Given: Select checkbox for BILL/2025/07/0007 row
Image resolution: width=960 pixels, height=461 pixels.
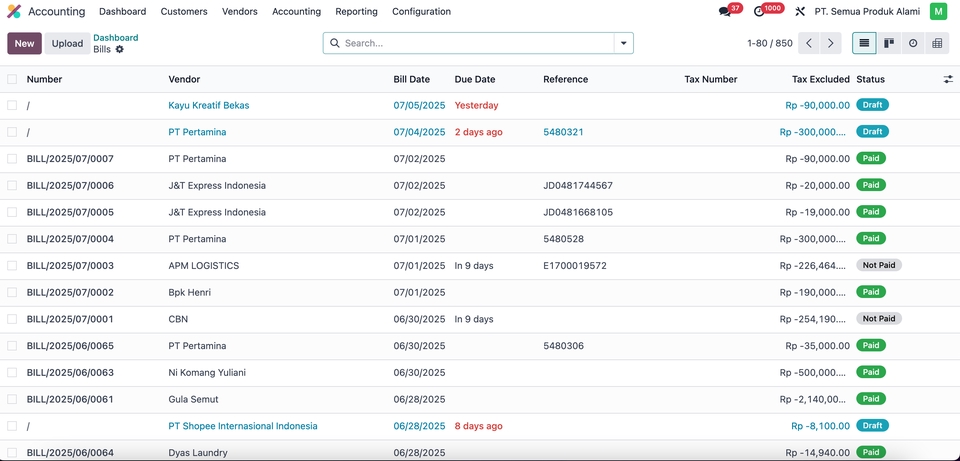Looking at the screenshot, I should point(12,158).
